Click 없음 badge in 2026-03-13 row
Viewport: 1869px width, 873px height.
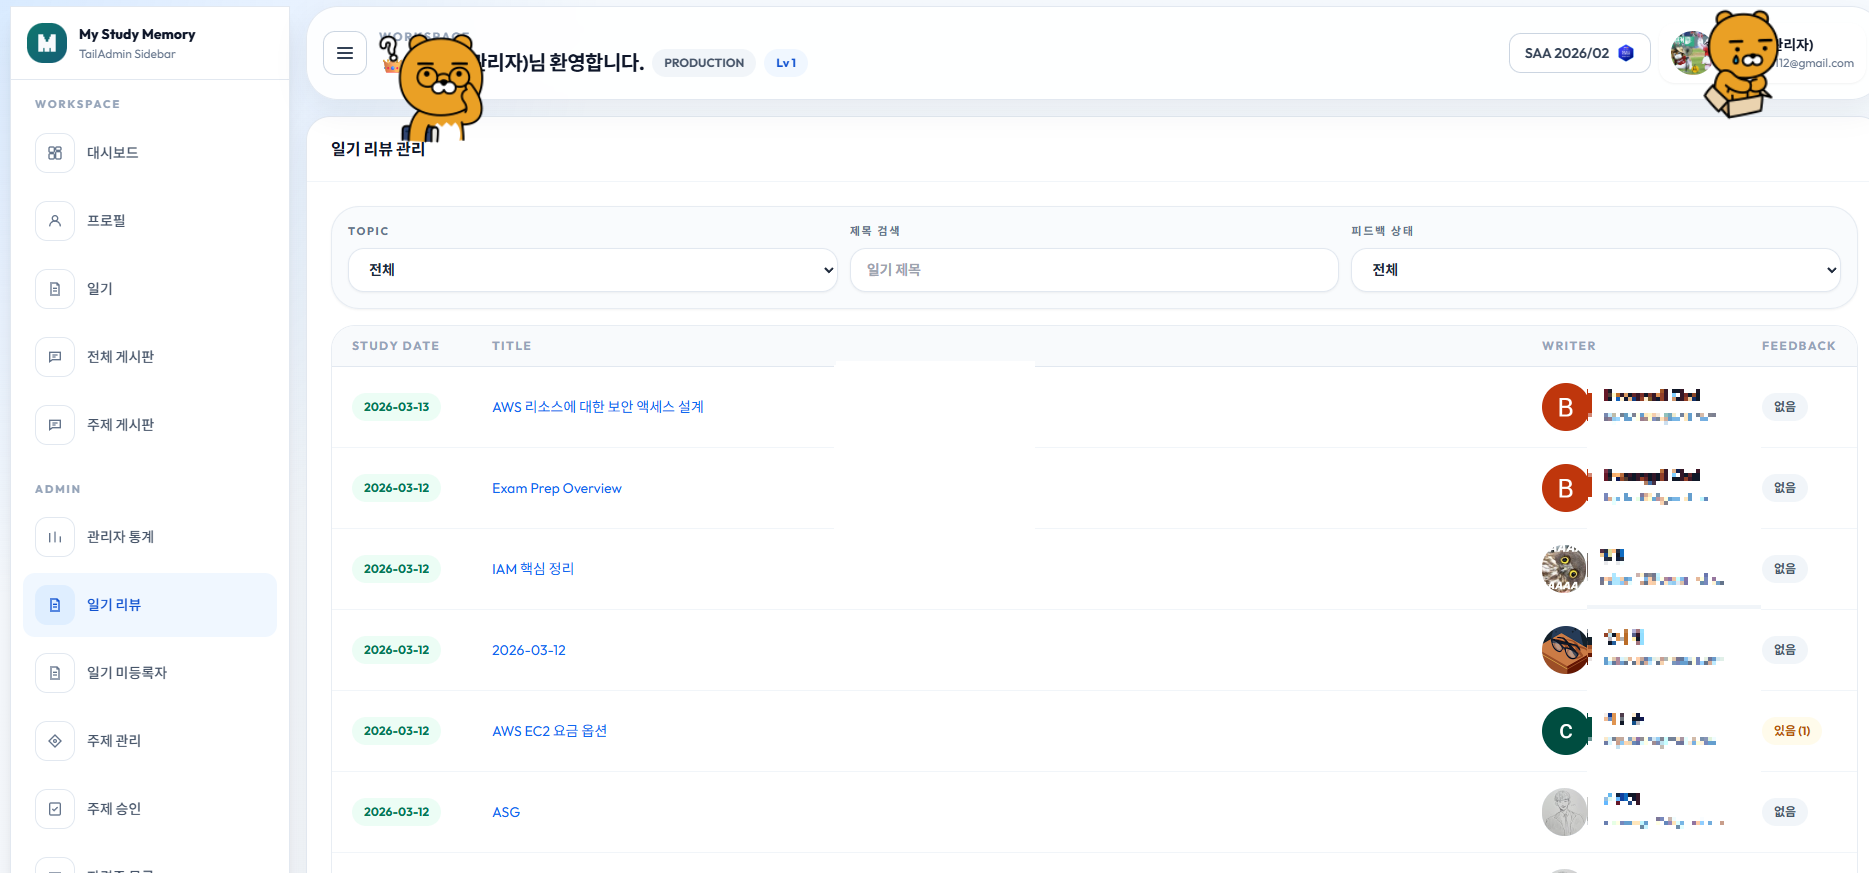pos(1785,407)
